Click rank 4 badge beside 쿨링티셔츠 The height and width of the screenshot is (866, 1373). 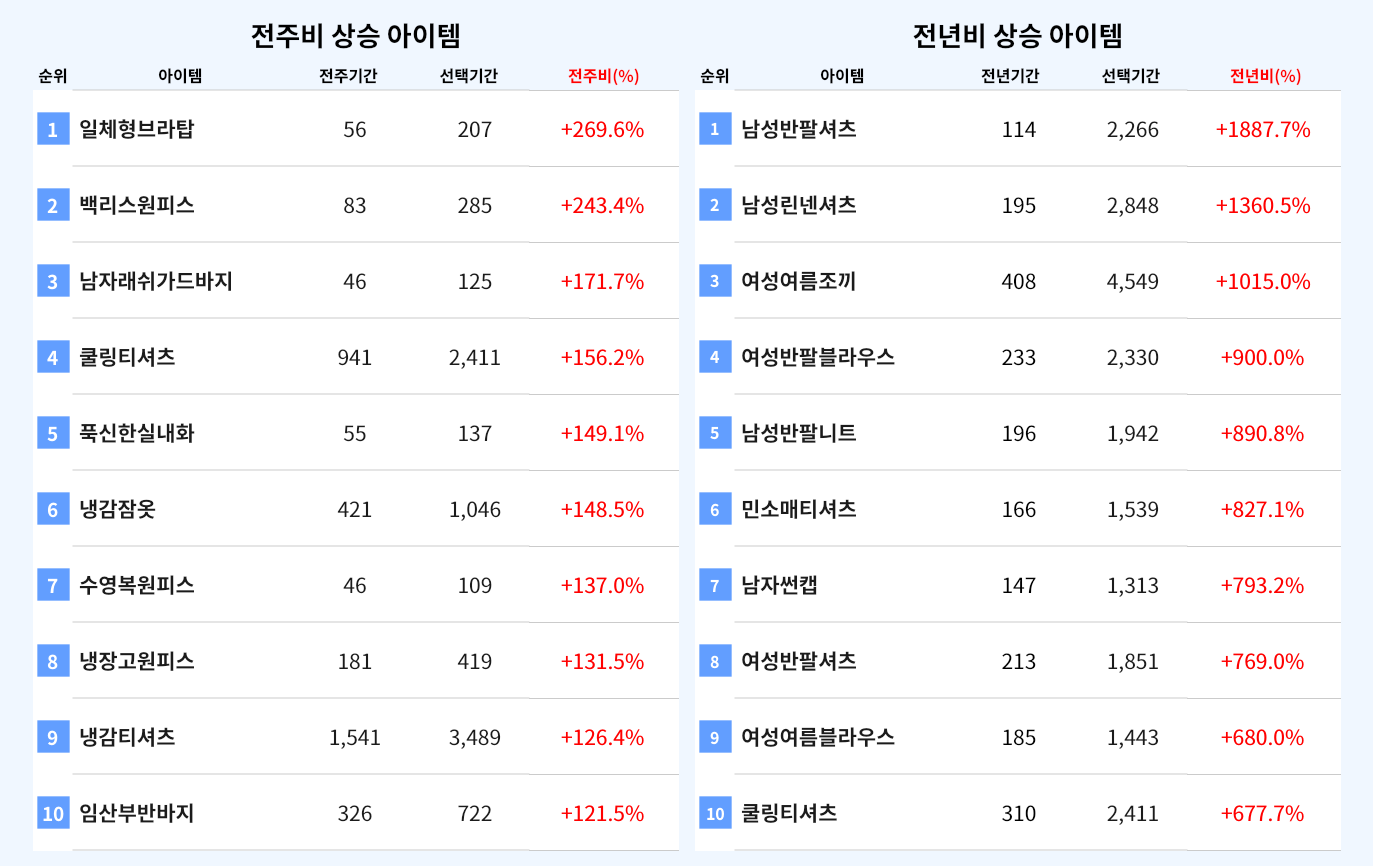click(53, 357)
